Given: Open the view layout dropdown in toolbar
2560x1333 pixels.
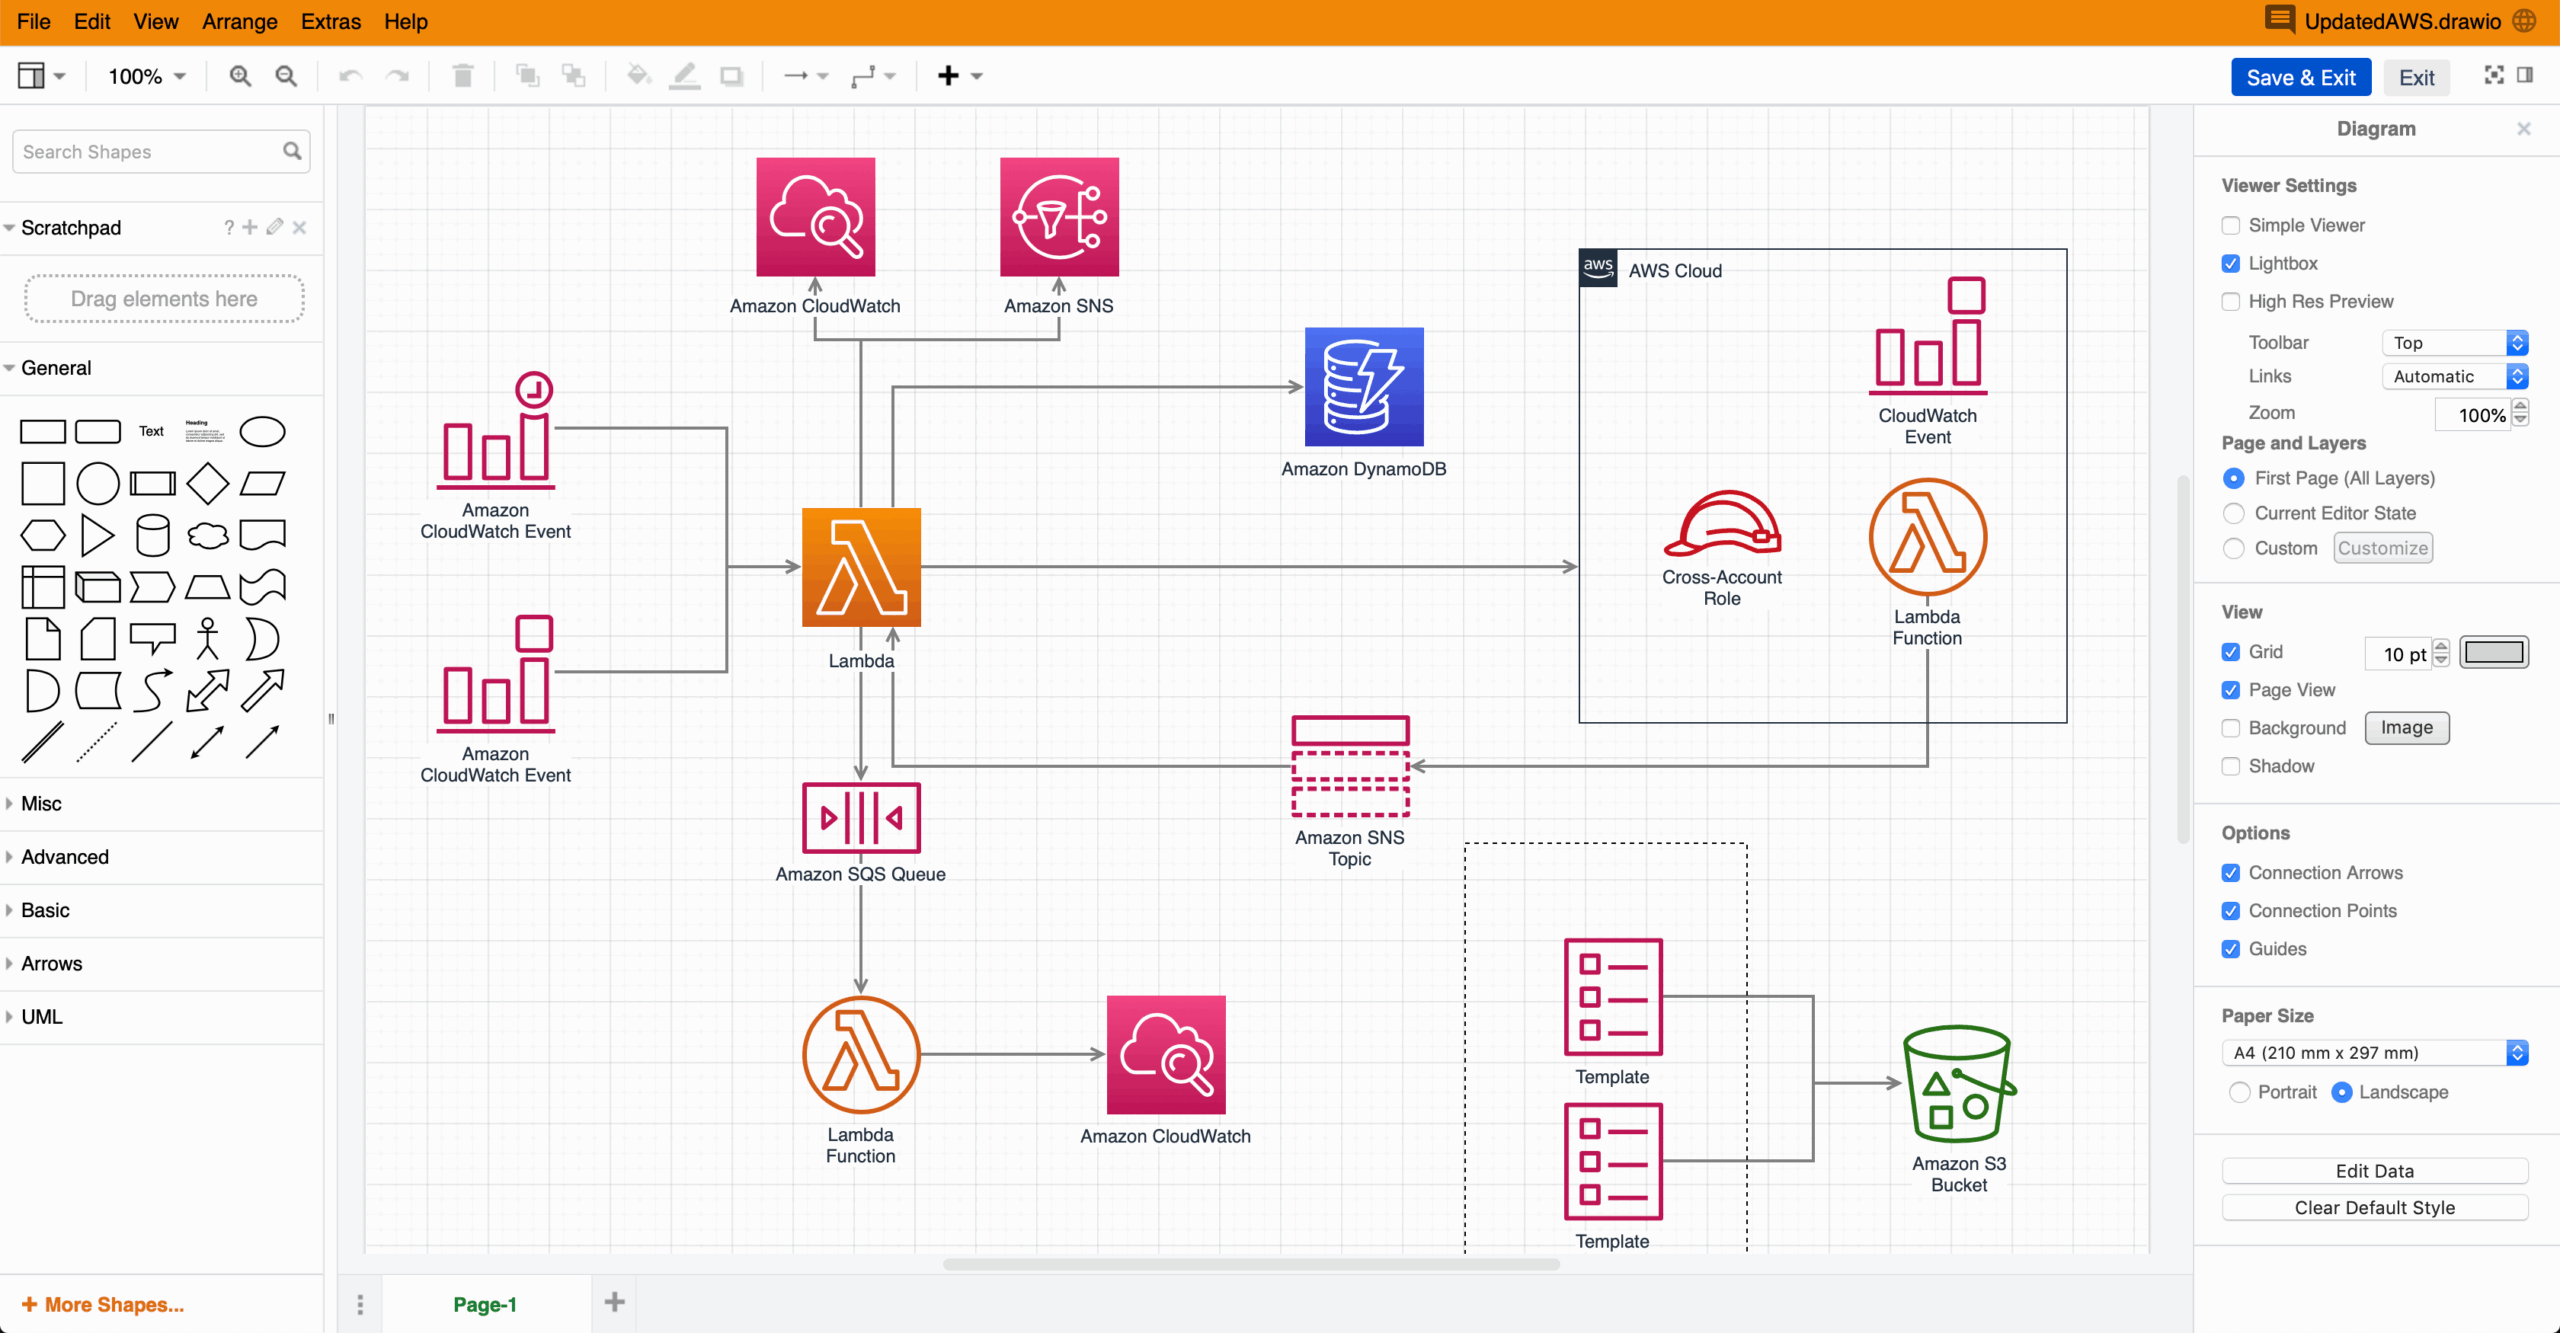Looking at the screenshot, I should pos(41,76).
